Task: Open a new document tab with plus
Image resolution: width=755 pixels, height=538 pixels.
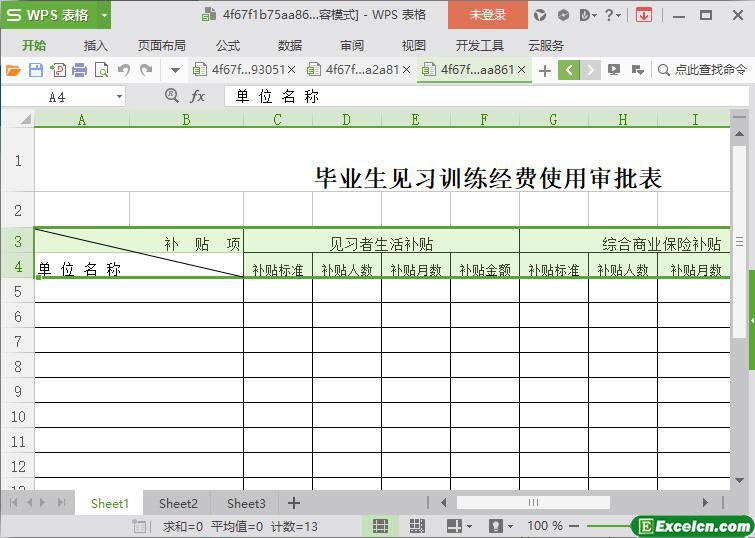Action: (544, 70)
